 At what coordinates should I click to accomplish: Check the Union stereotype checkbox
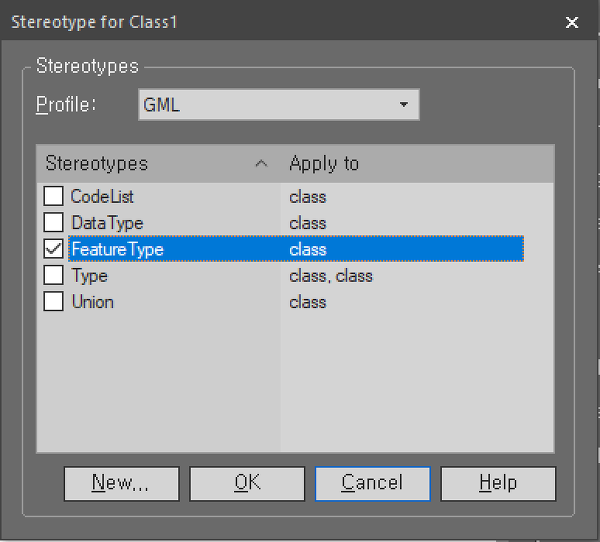(53, 302)
